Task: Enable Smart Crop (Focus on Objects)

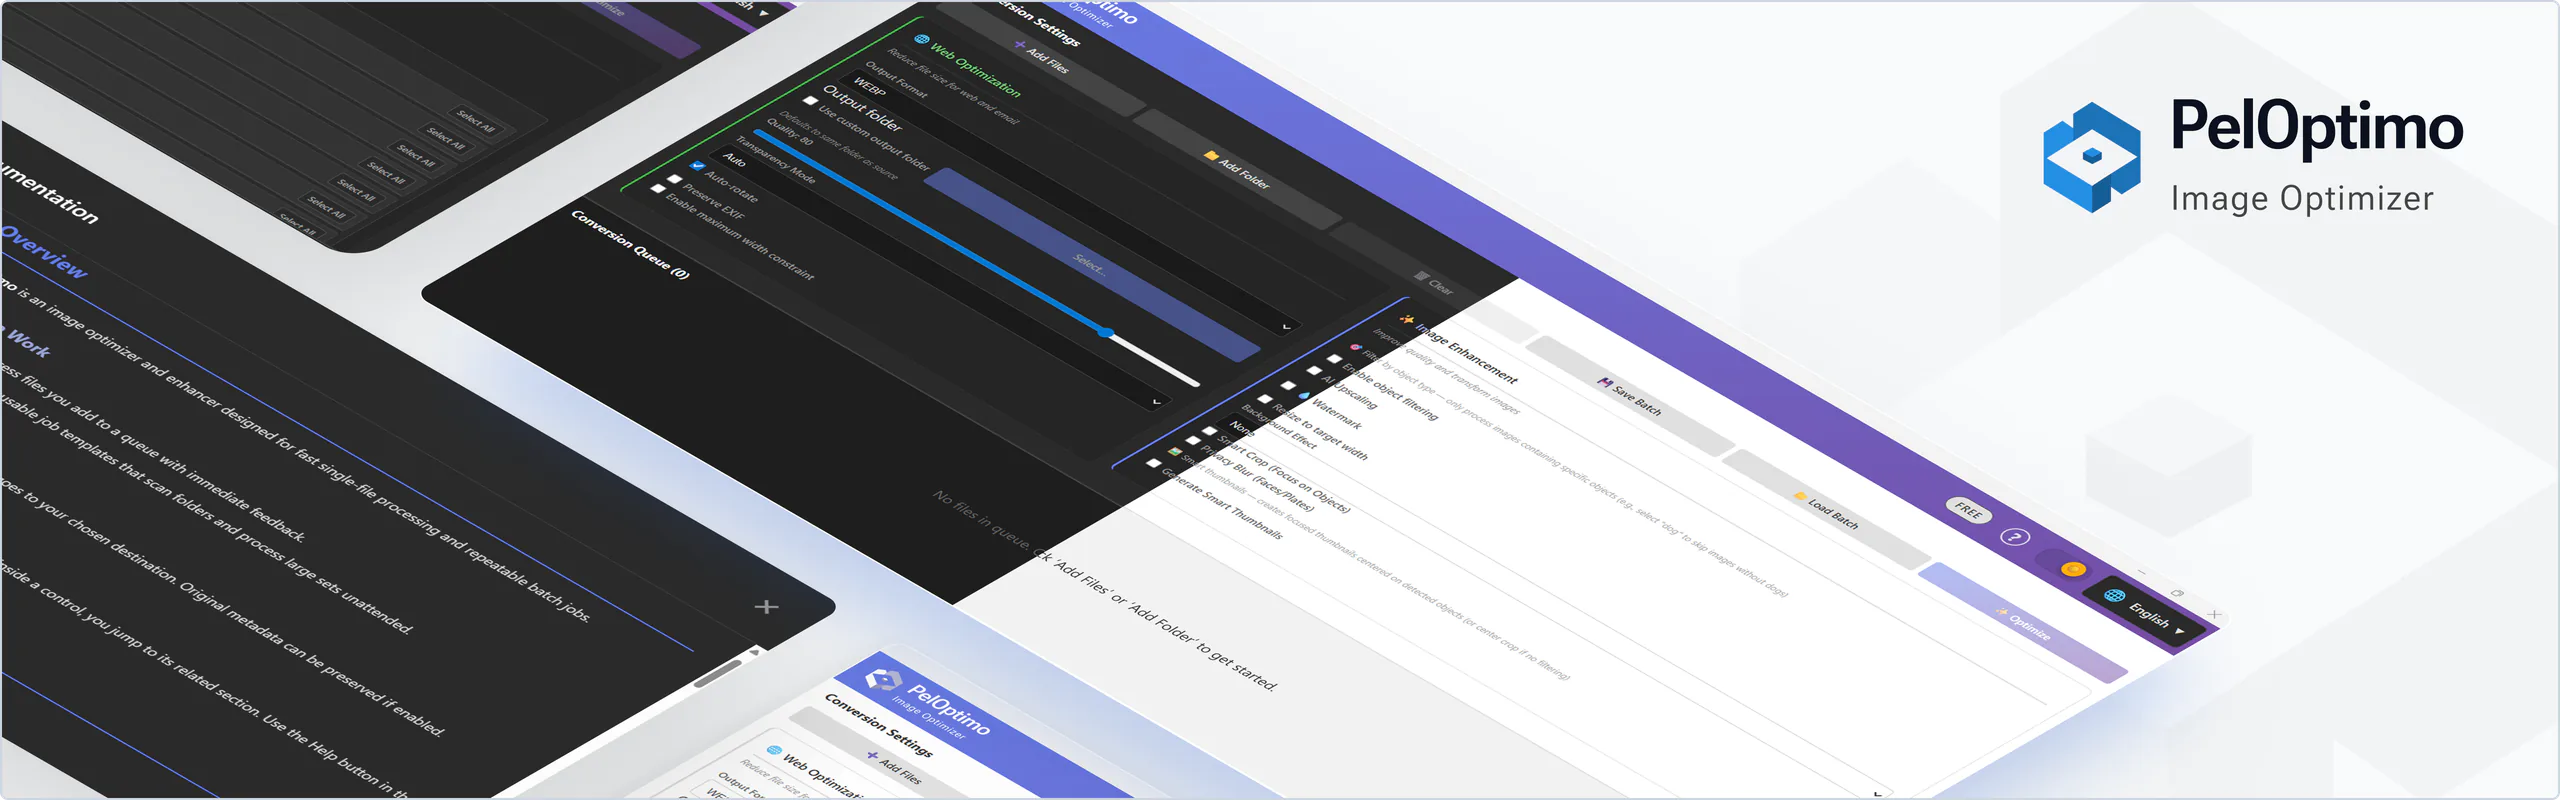Action: click(x=1209, y=431)
